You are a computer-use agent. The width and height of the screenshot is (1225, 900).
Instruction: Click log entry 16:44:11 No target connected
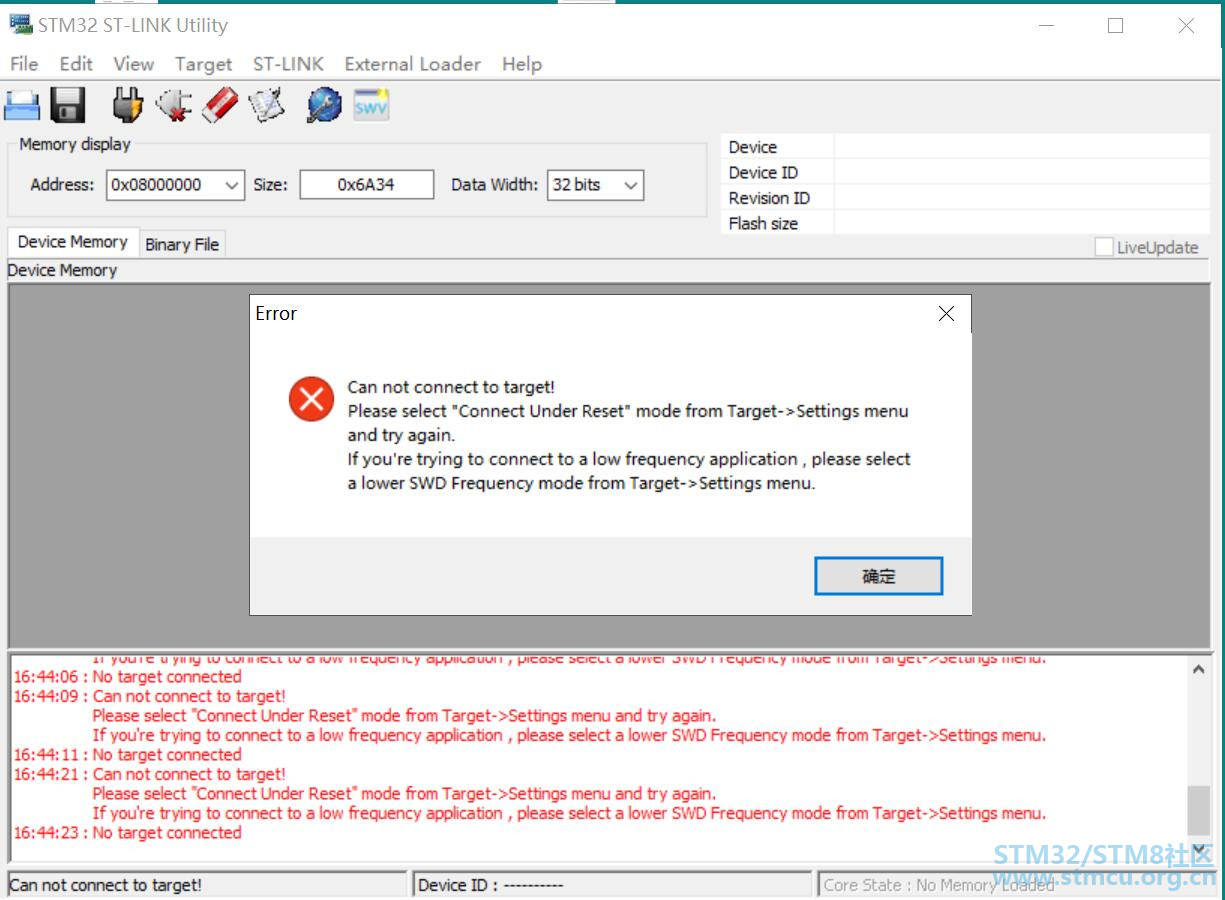click(127, 755)
